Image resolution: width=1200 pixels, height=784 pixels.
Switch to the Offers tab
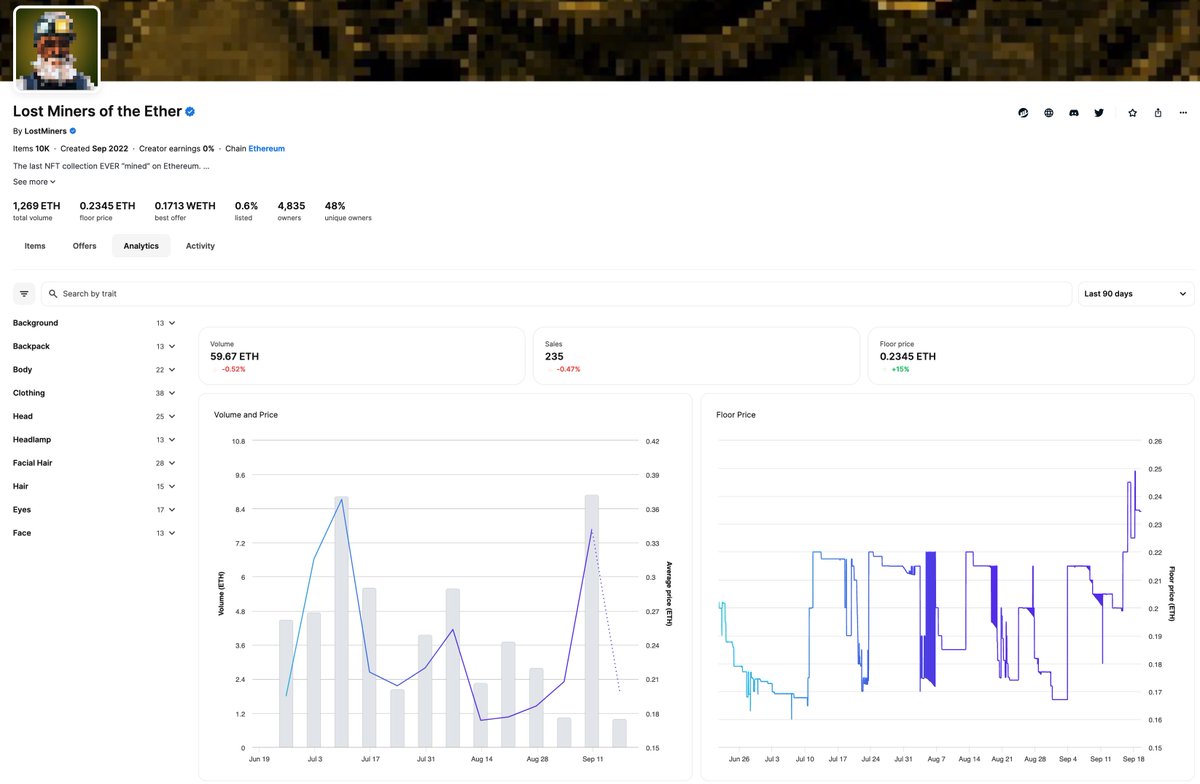point(85,246)
